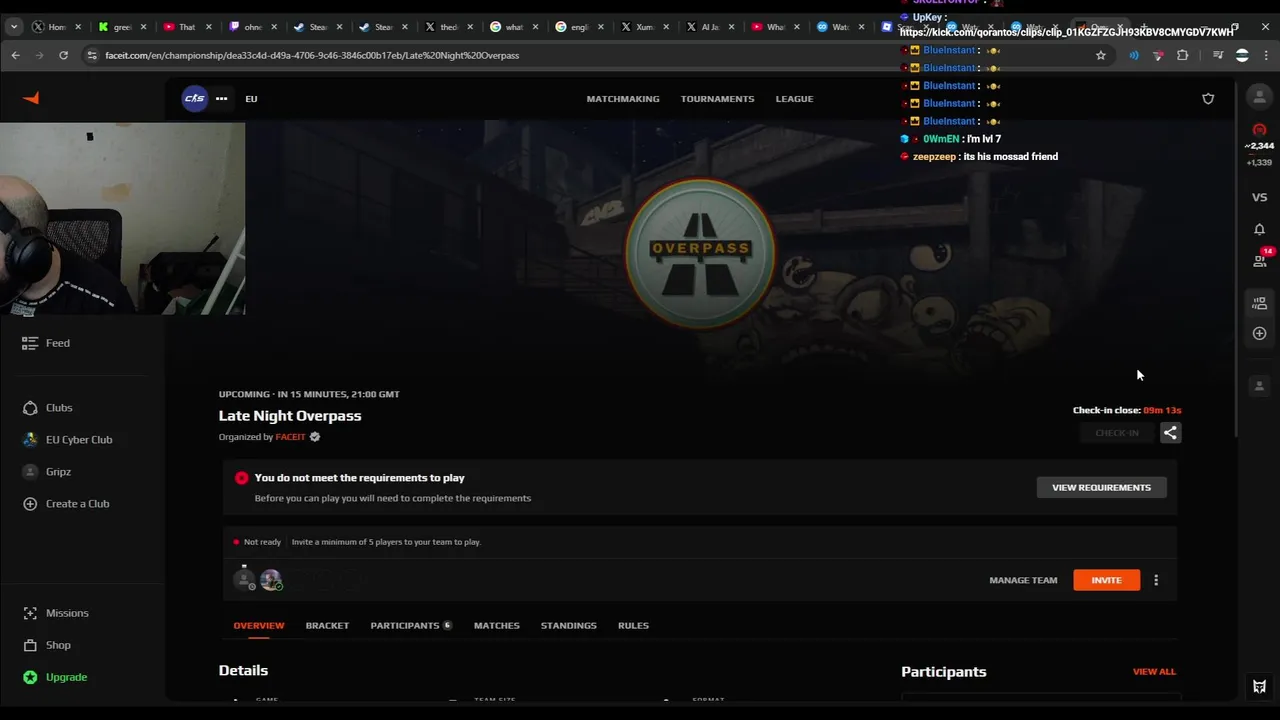The width and height of the screenshot is (1280, 720).
Task: Open friends list with 14 badge
Action: (1260, 259)
